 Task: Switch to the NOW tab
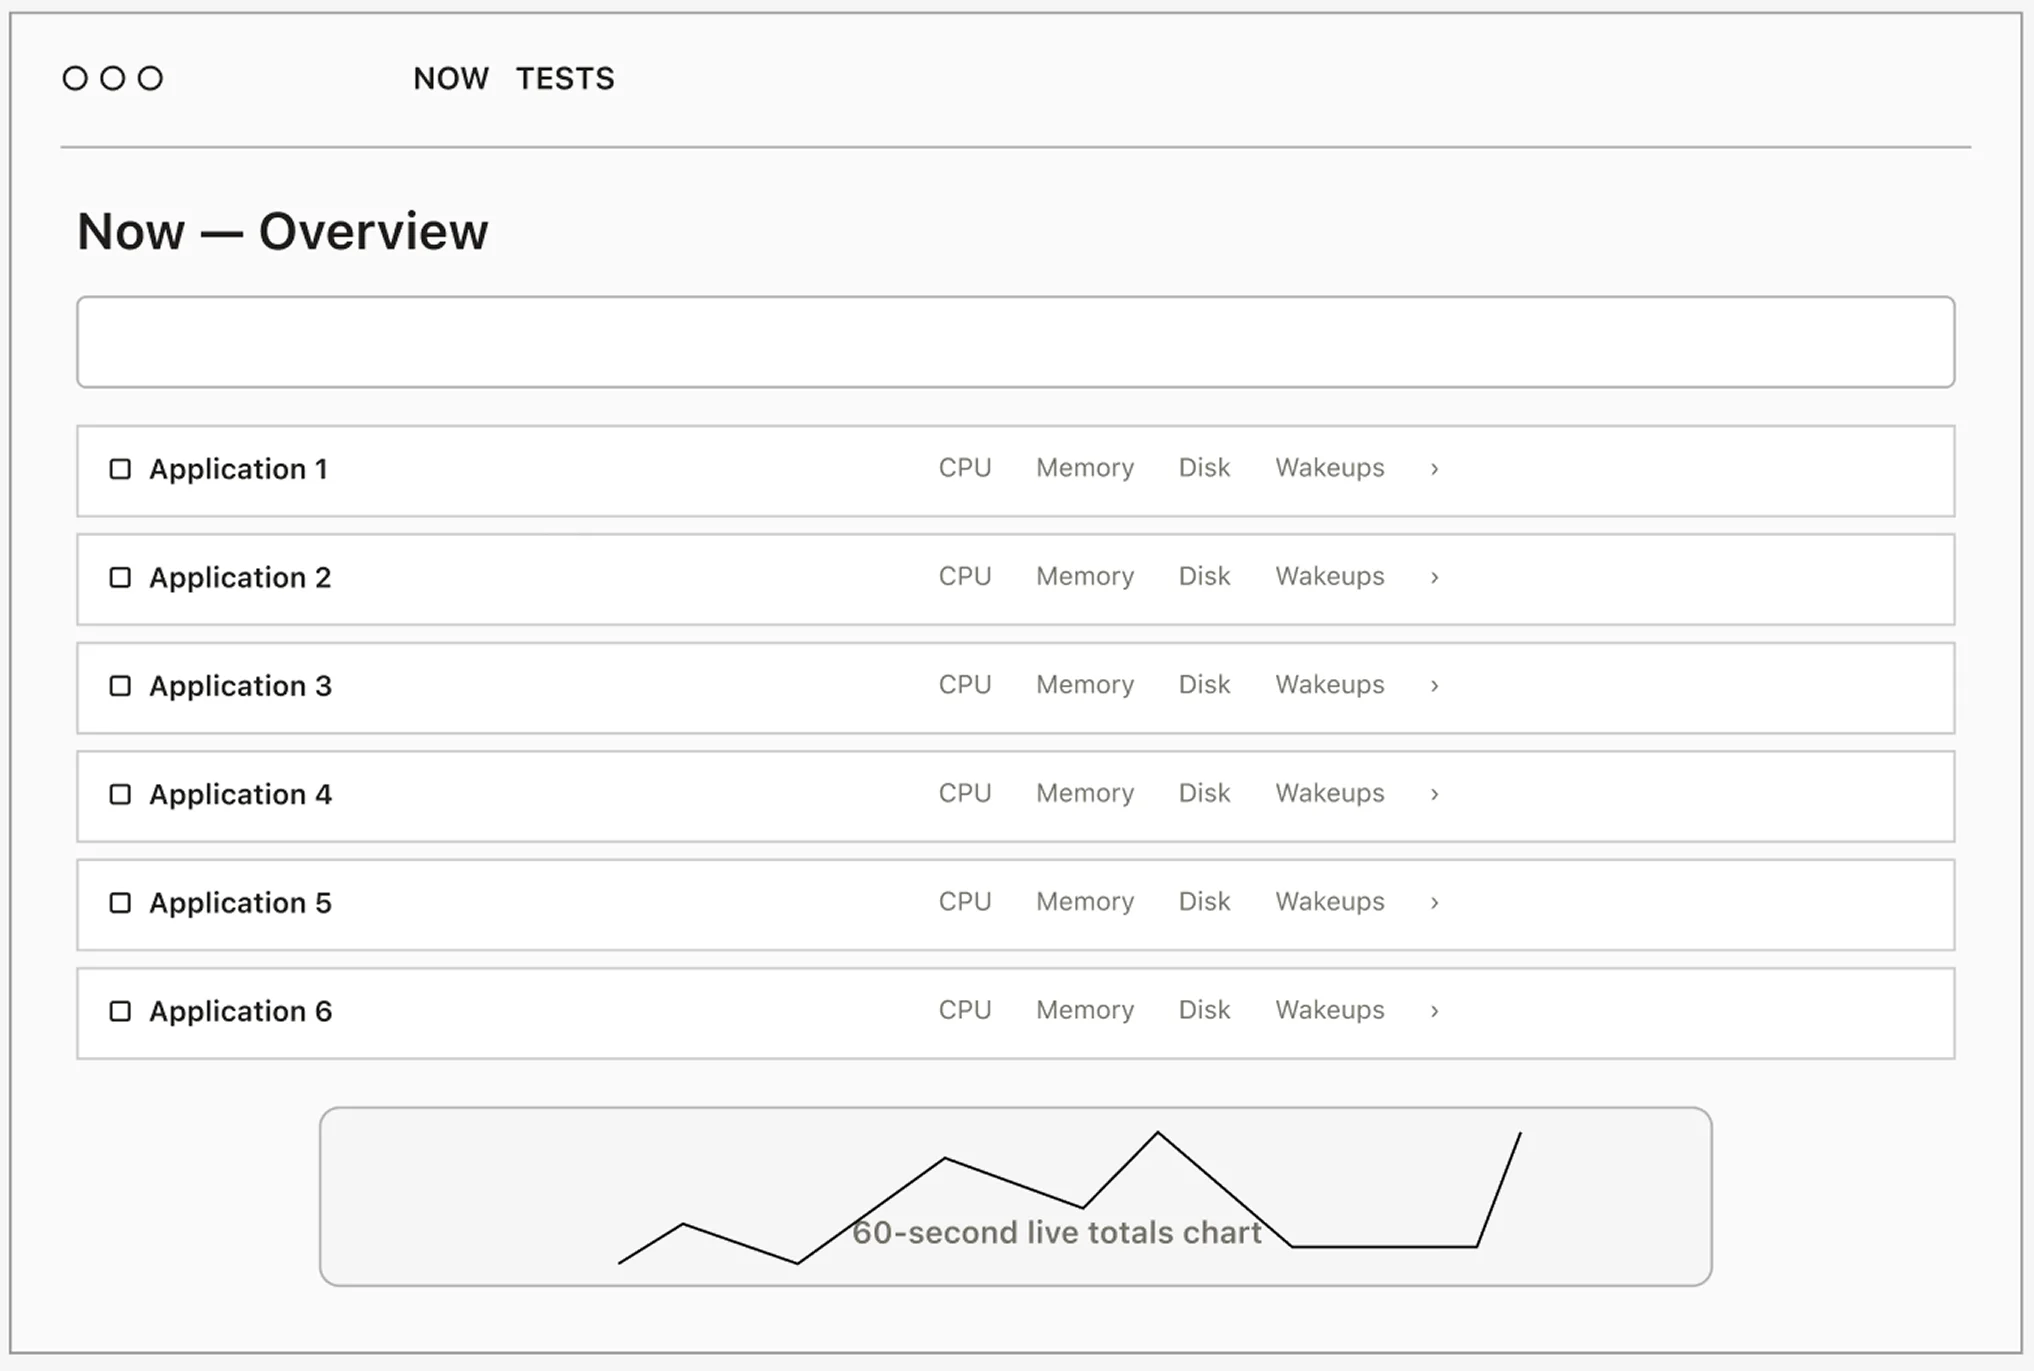(451, 78)
